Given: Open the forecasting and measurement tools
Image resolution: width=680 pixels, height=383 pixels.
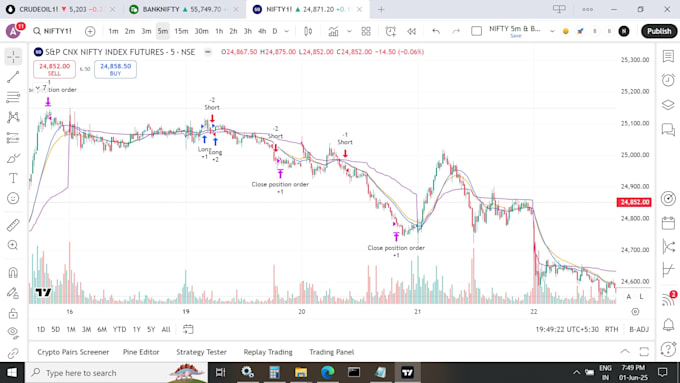Looking at the screenshot, I should point(13,137).
